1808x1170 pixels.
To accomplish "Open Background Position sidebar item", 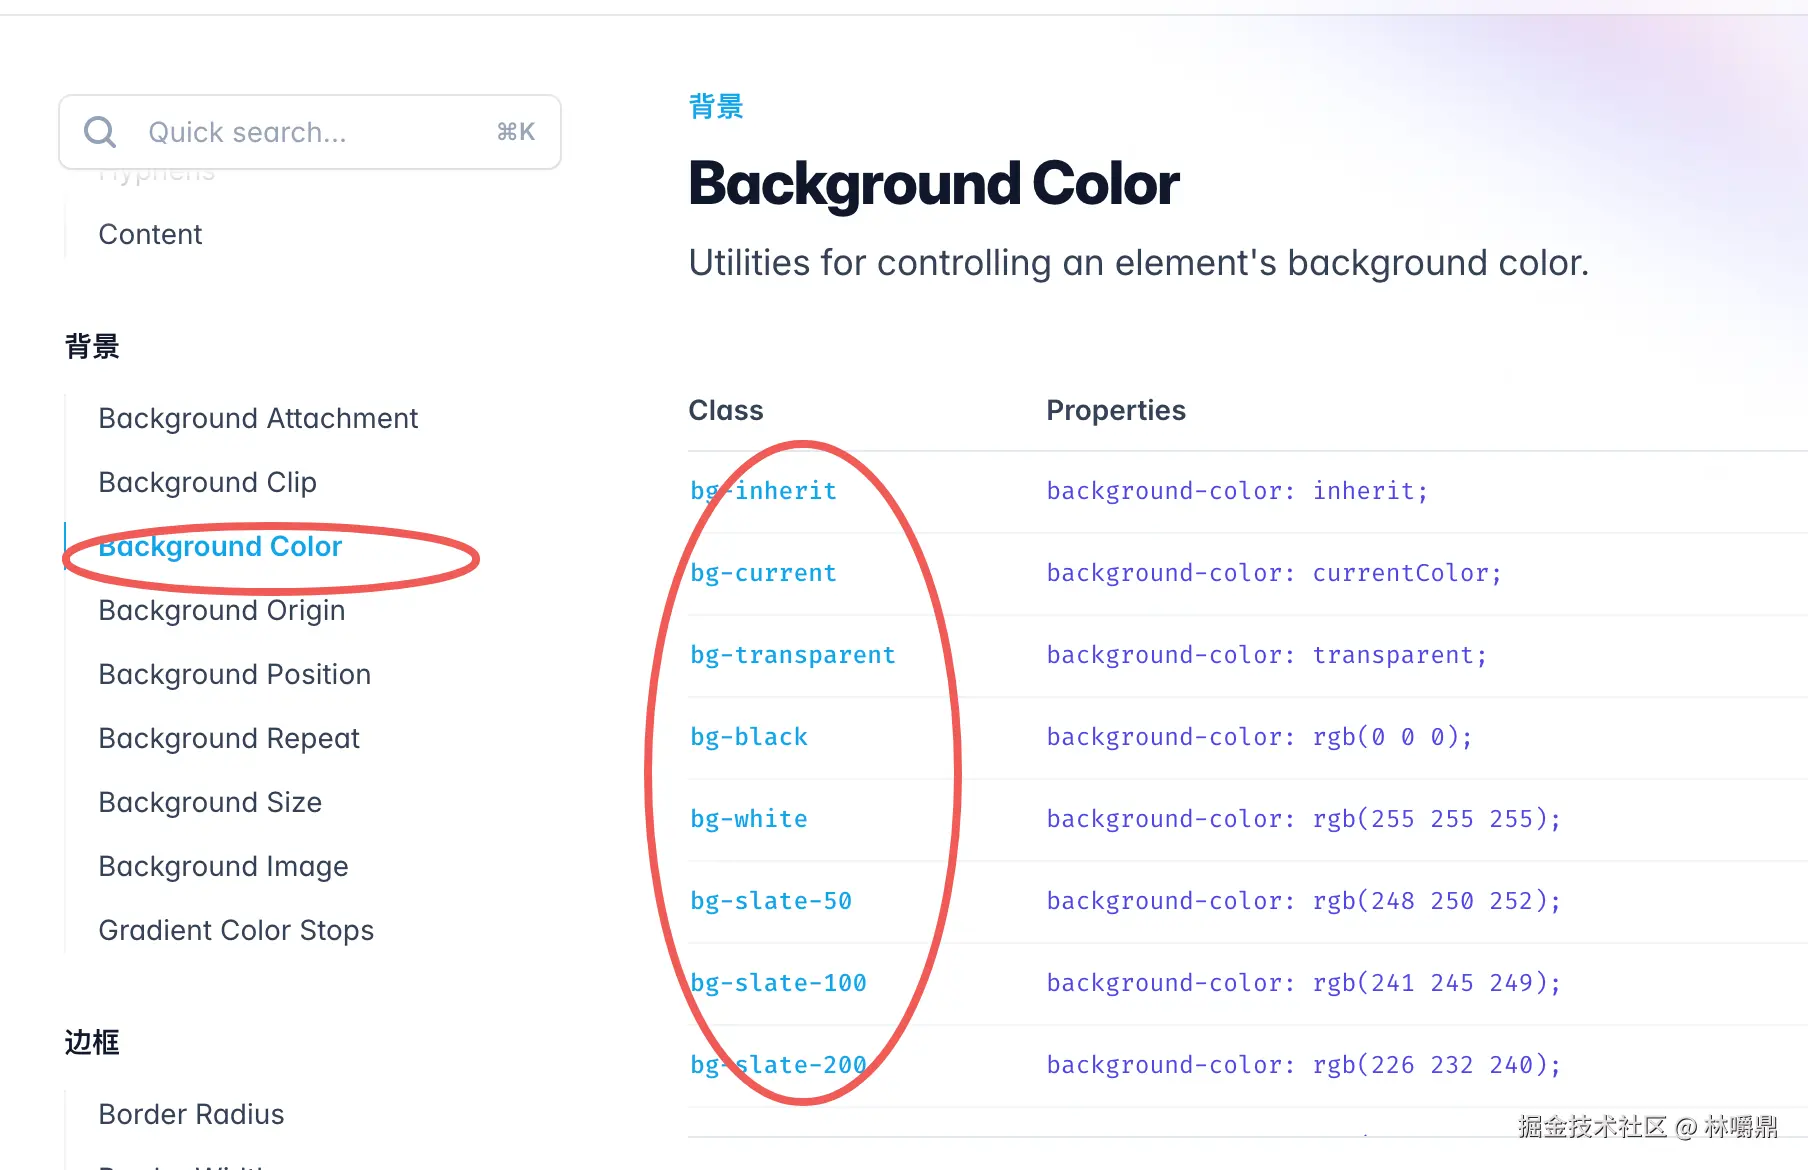I will 234,674.
